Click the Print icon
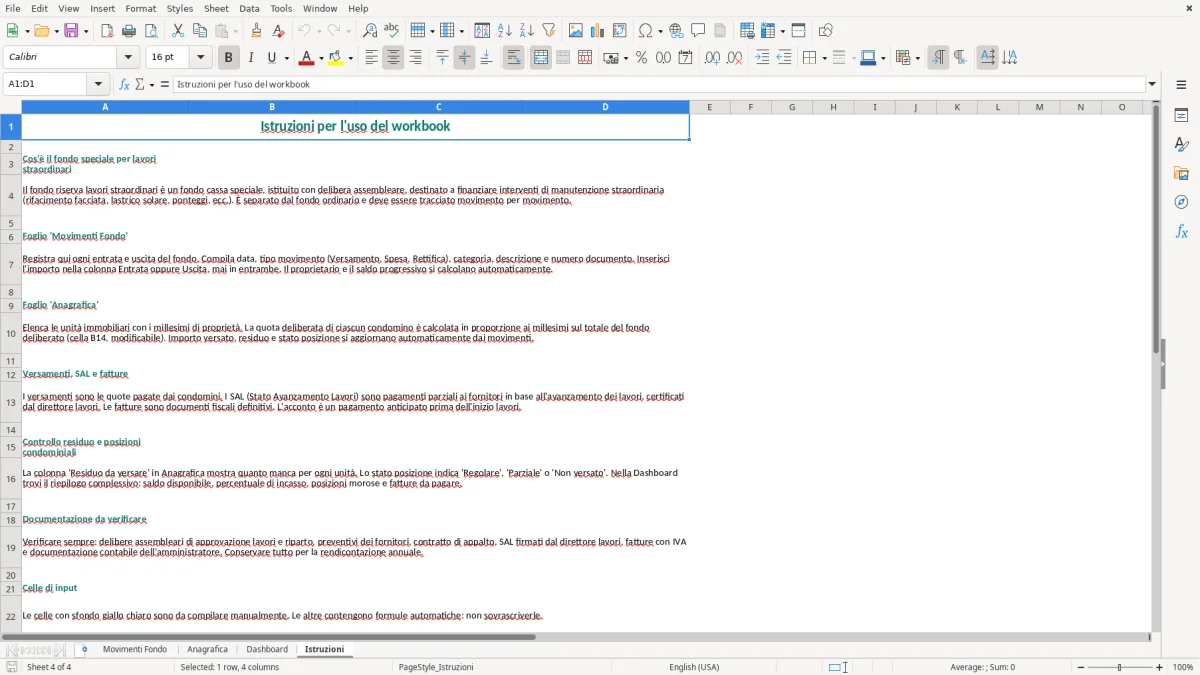Image resolution: width=1200 pixels, height=675 pixels. 129,31
